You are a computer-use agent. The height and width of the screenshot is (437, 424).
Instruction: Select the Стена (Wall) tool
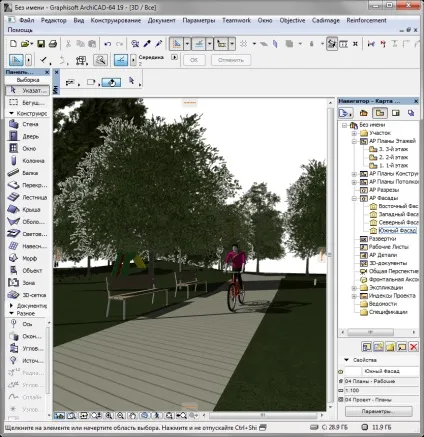pos(28,124)
